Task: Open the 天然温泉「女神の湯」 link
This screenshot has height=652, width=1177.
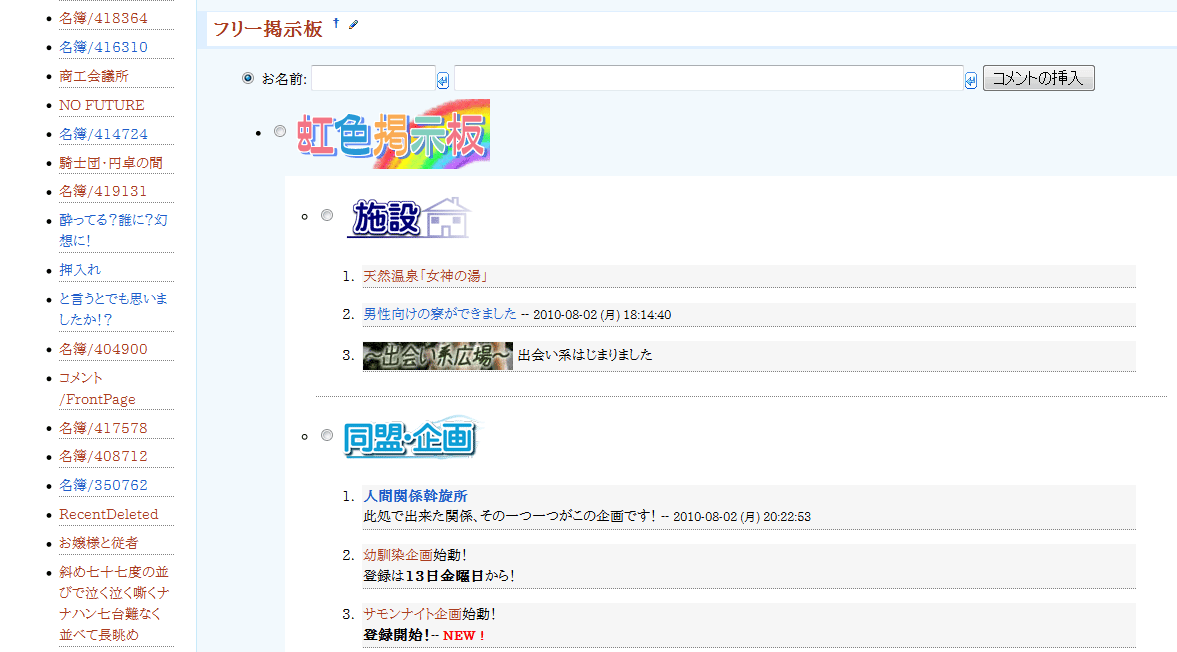Action: 425,276
